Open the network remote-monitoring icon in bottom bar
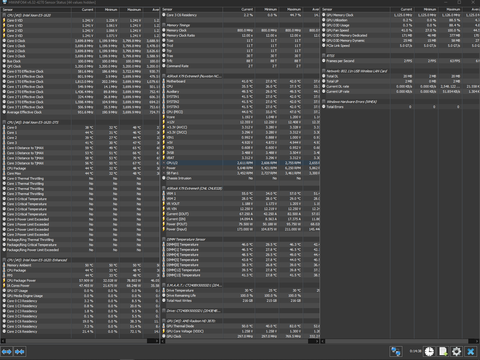This screenshot has width=480, height=360. coord(396,351)
